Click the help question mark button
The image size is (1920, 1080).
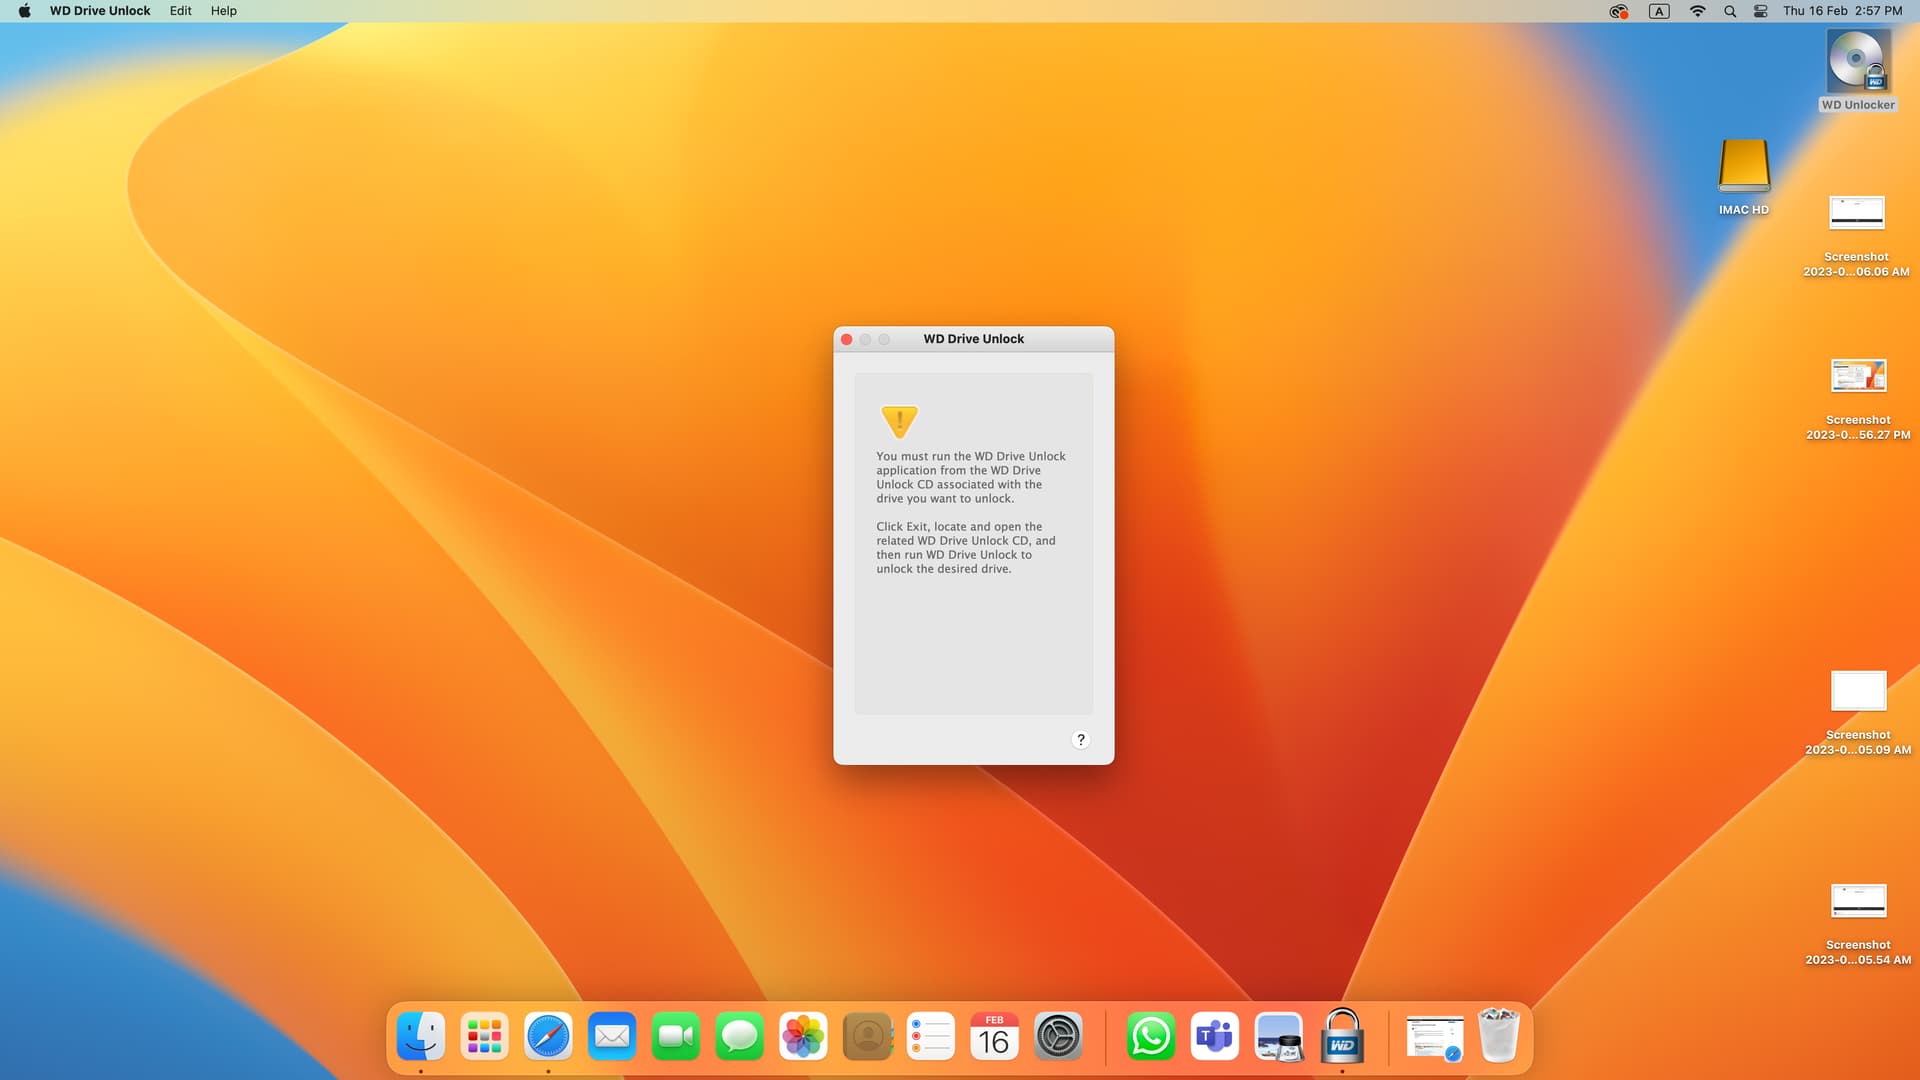[1080, 740]
